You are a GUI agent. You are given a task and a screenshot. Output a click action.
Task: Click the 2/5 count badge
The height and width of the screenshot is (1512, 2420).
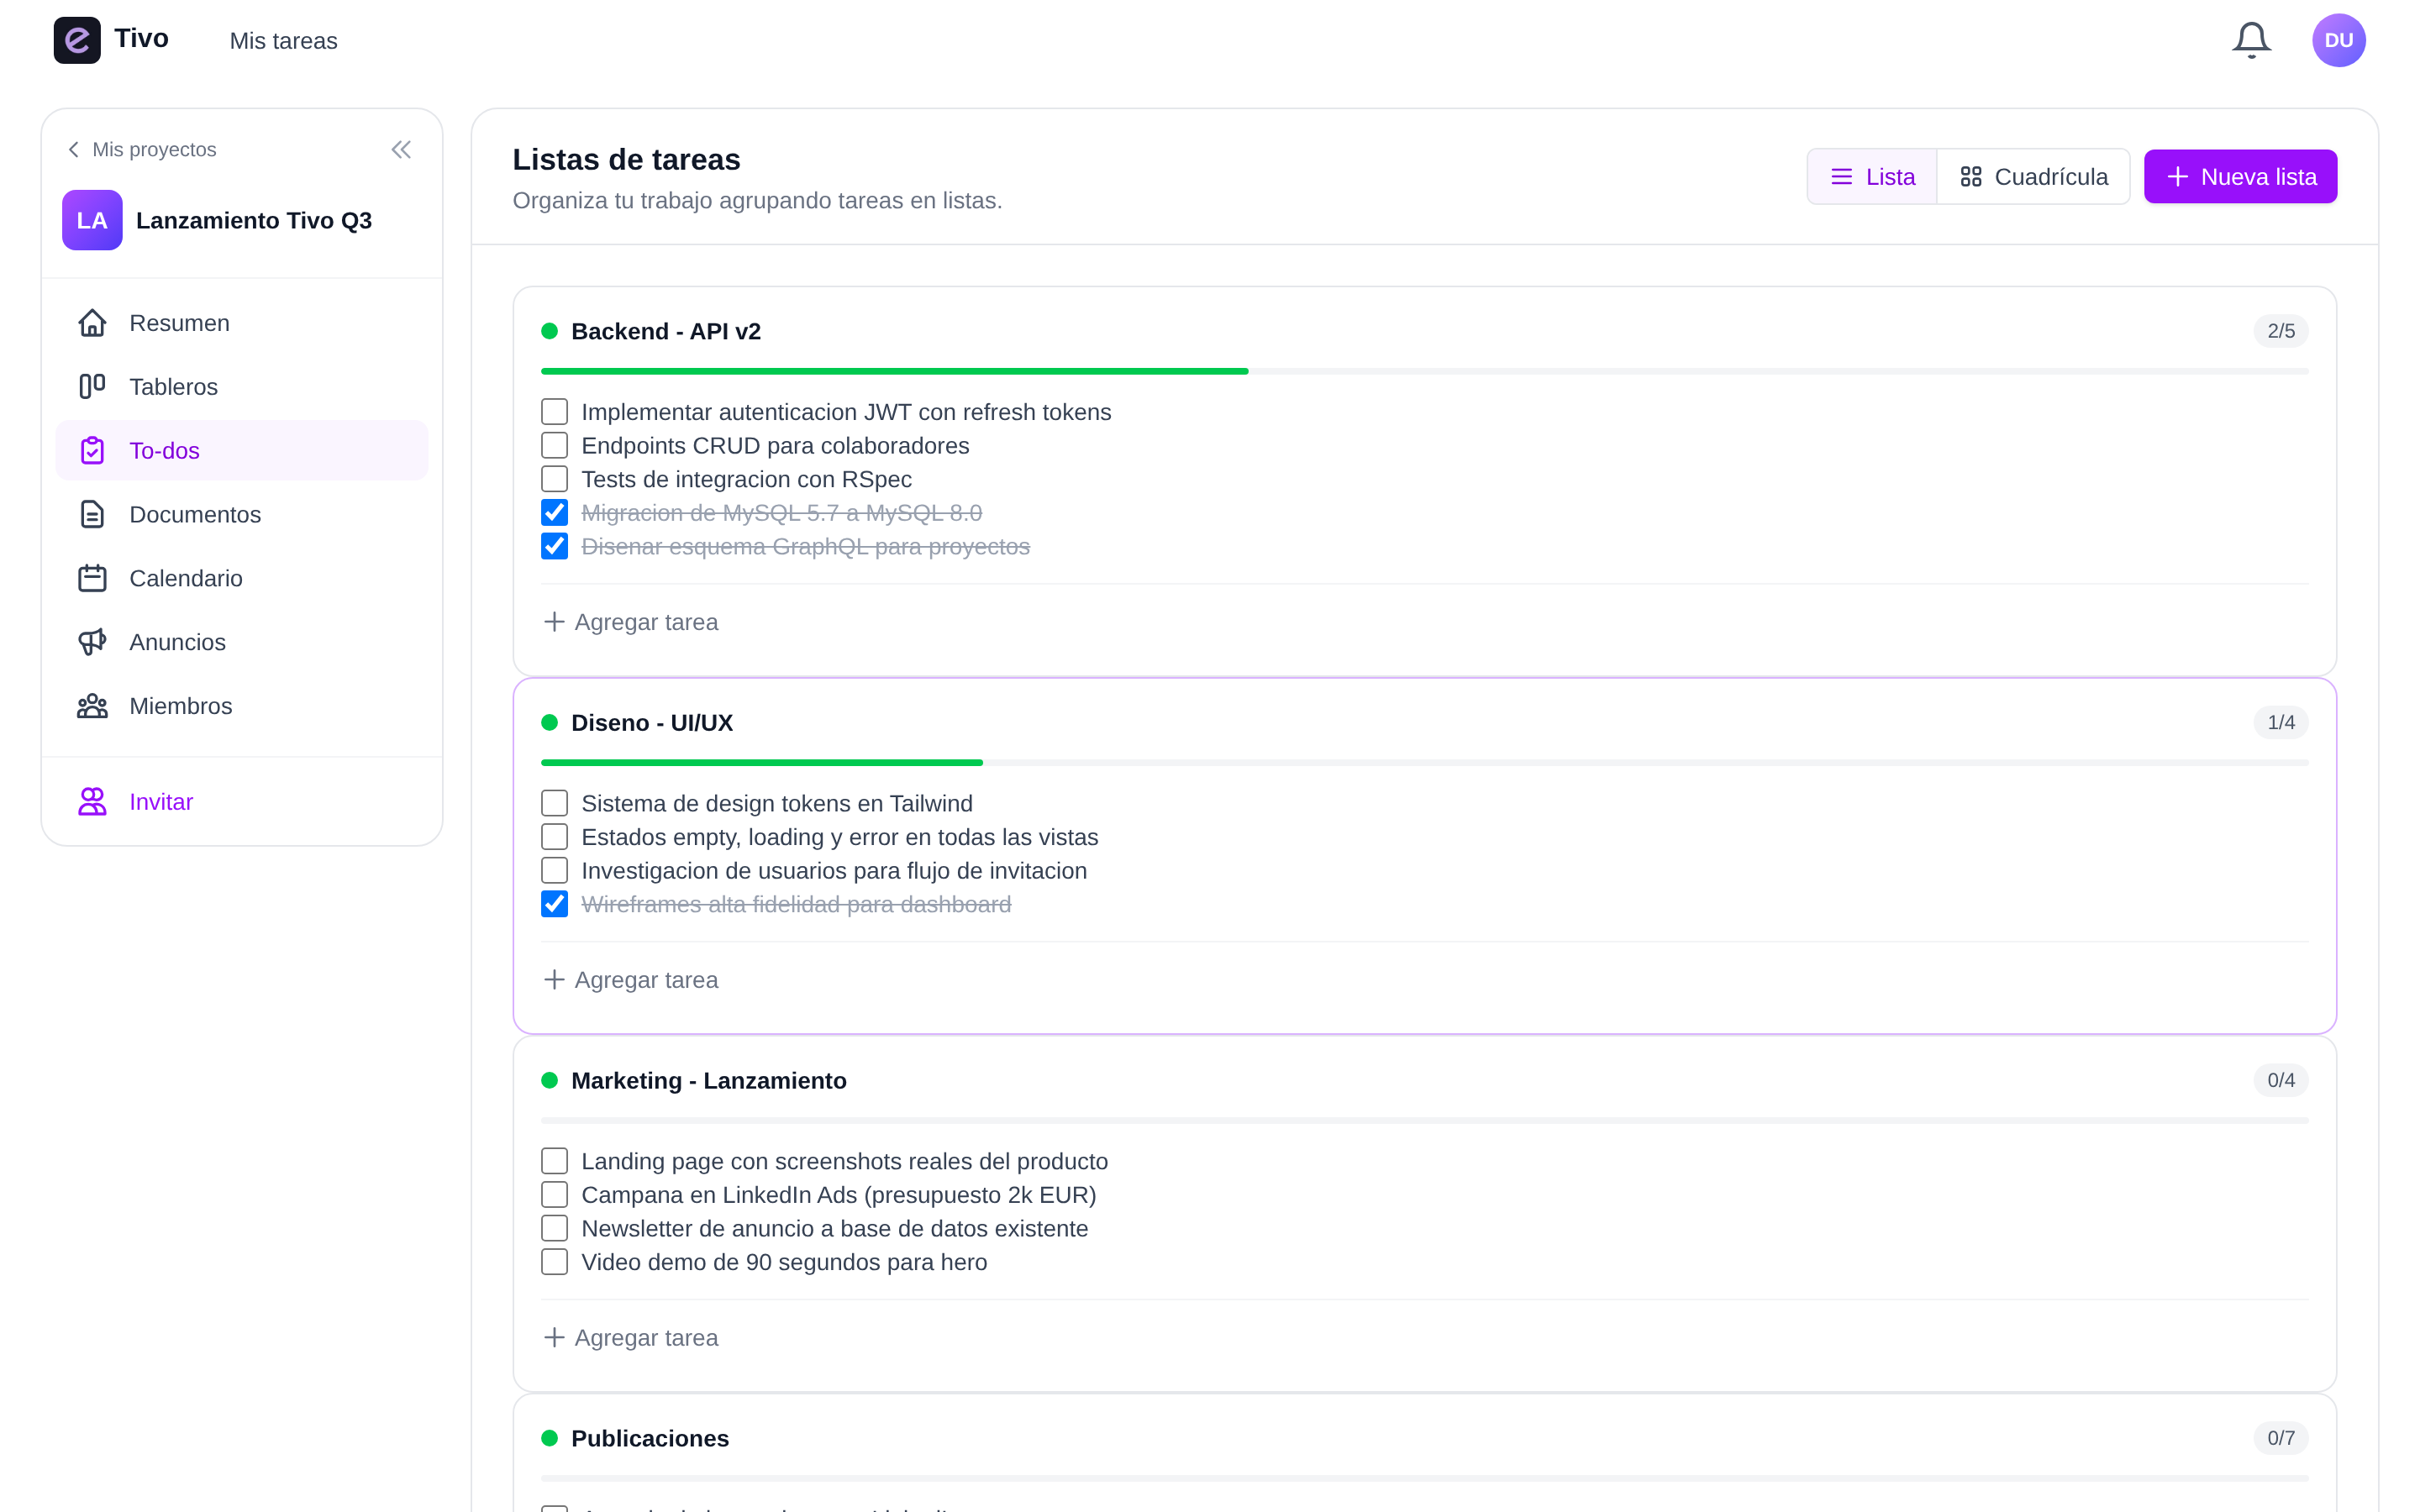click(x=2281, y=331)
